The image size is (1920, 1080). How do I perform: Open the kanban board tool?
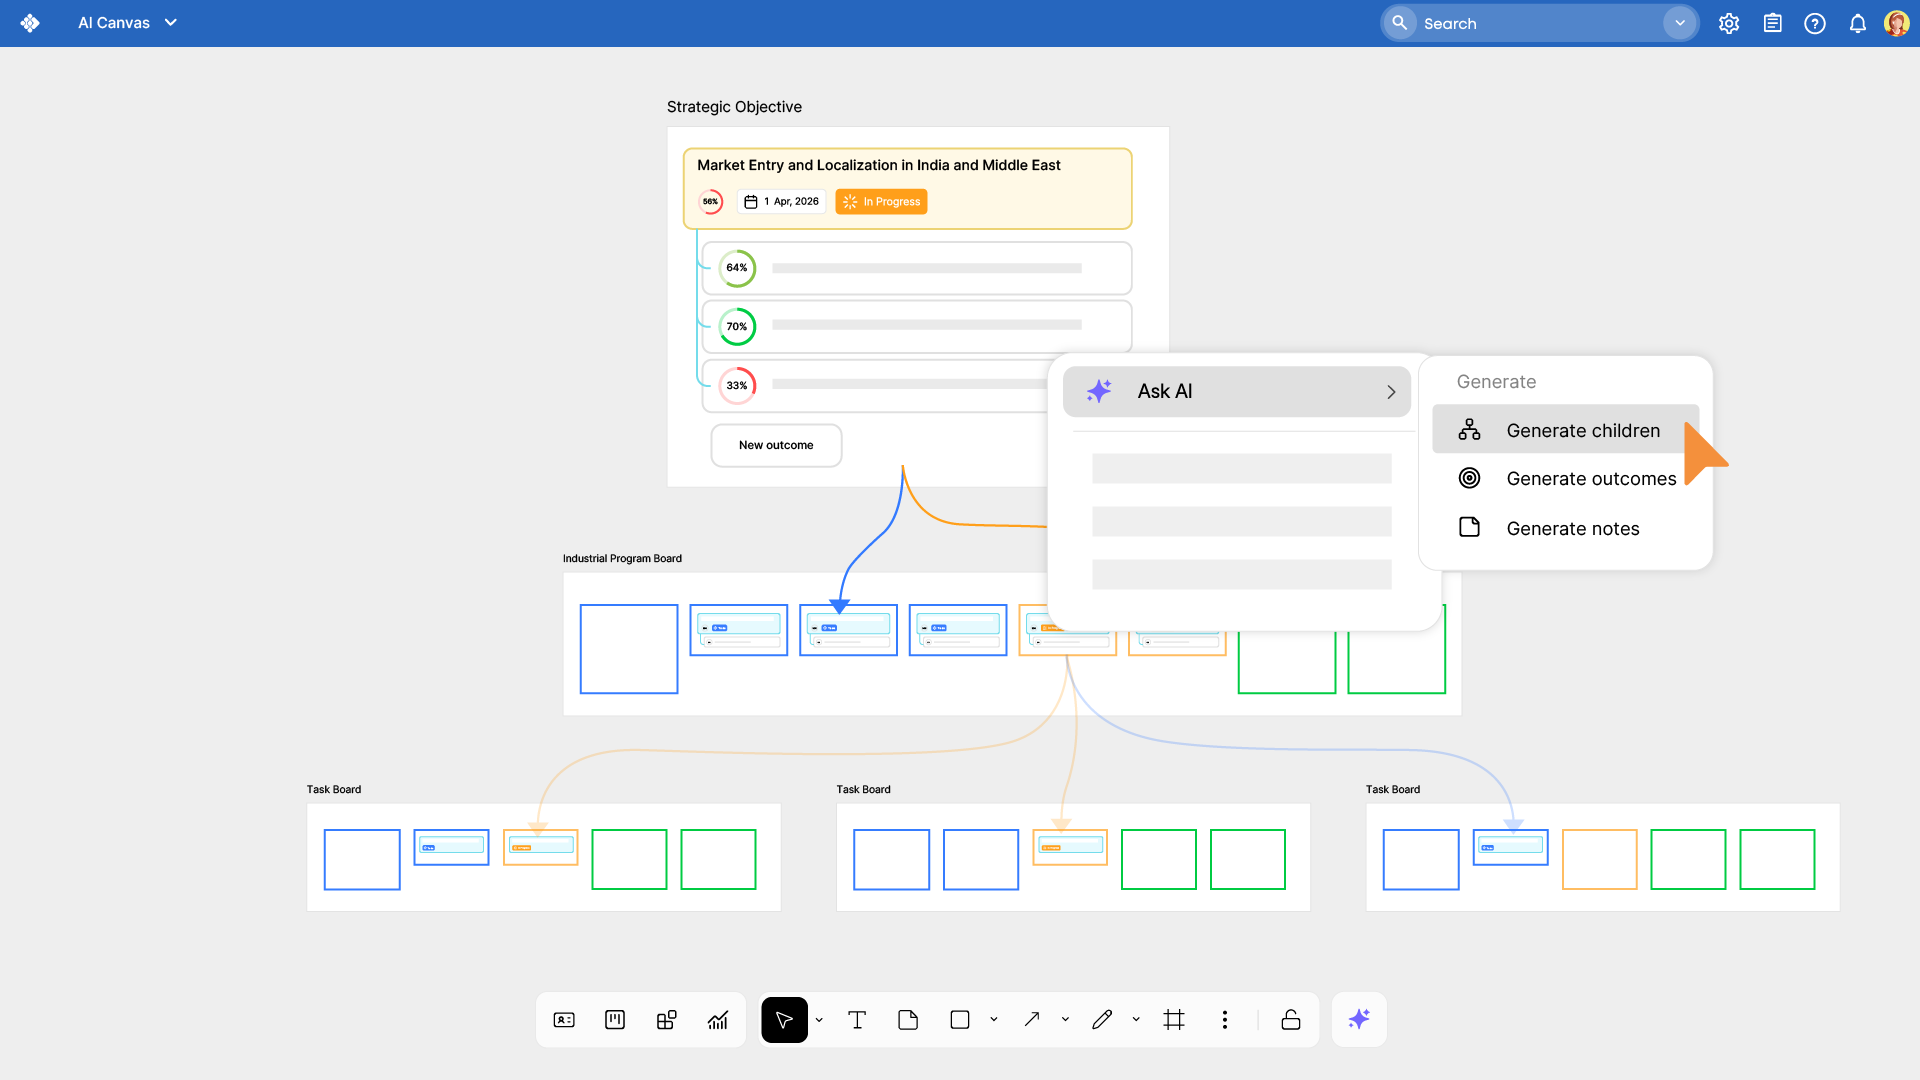[615, 1020]
